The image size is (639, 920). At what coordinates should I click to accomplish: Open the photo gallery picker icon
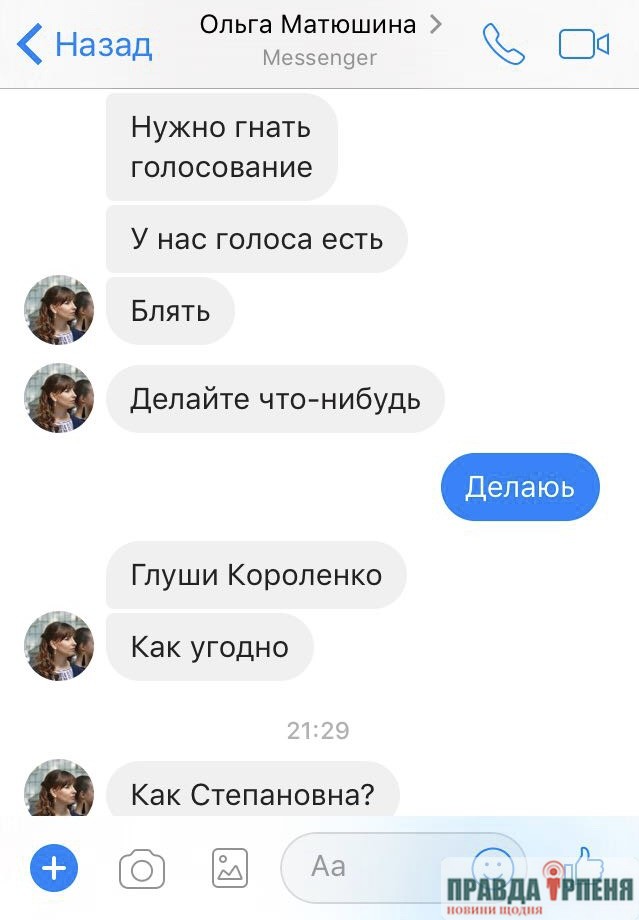230,868
